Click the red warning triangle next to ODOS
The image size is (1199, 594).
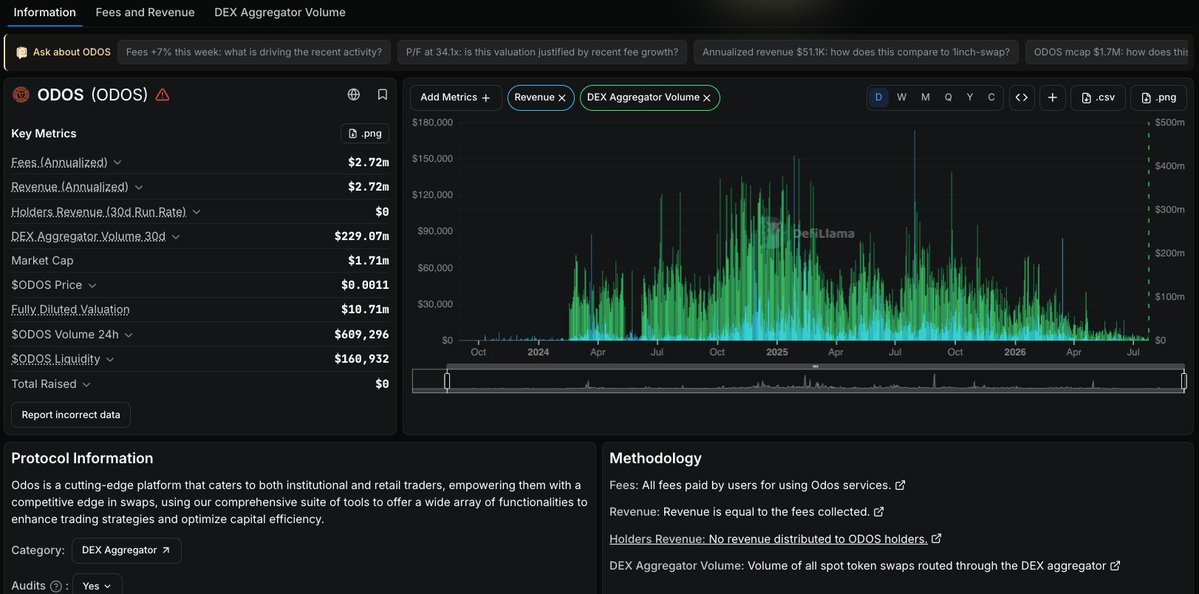tap(163, 95)
